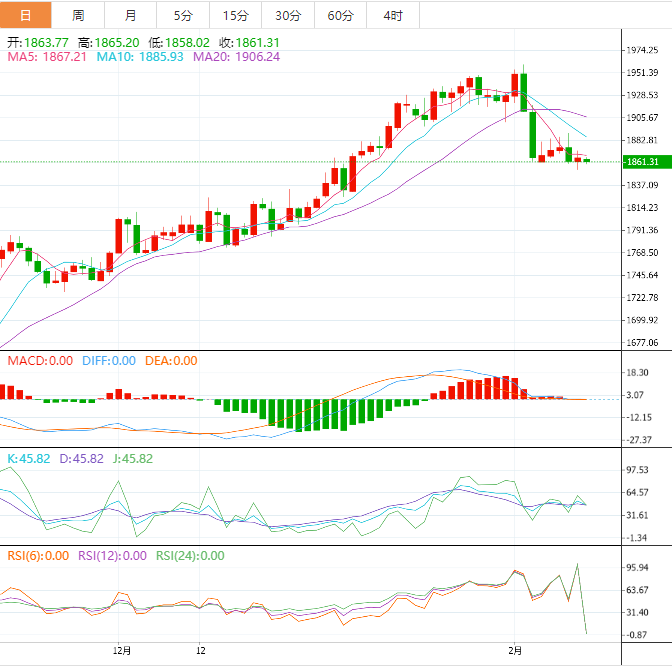Select the RSI(6) indicator label
672x667 pixels.
tap(38, 556)
